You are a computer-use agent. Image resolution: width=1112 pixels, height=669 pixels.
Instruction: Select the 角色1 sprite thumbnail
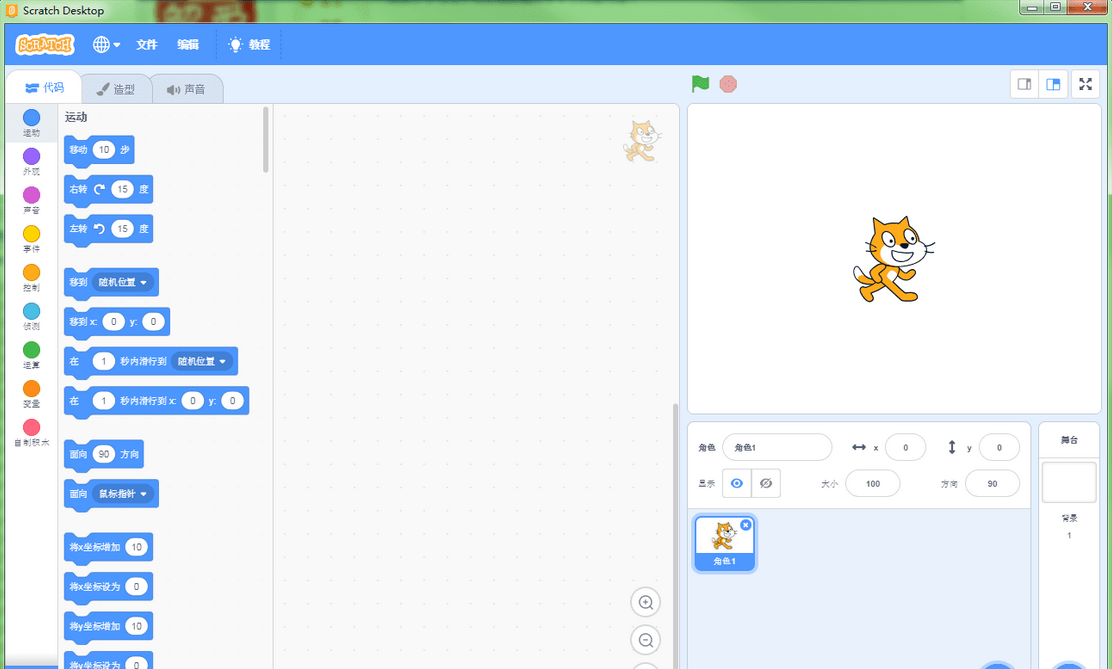coord(724,543)
